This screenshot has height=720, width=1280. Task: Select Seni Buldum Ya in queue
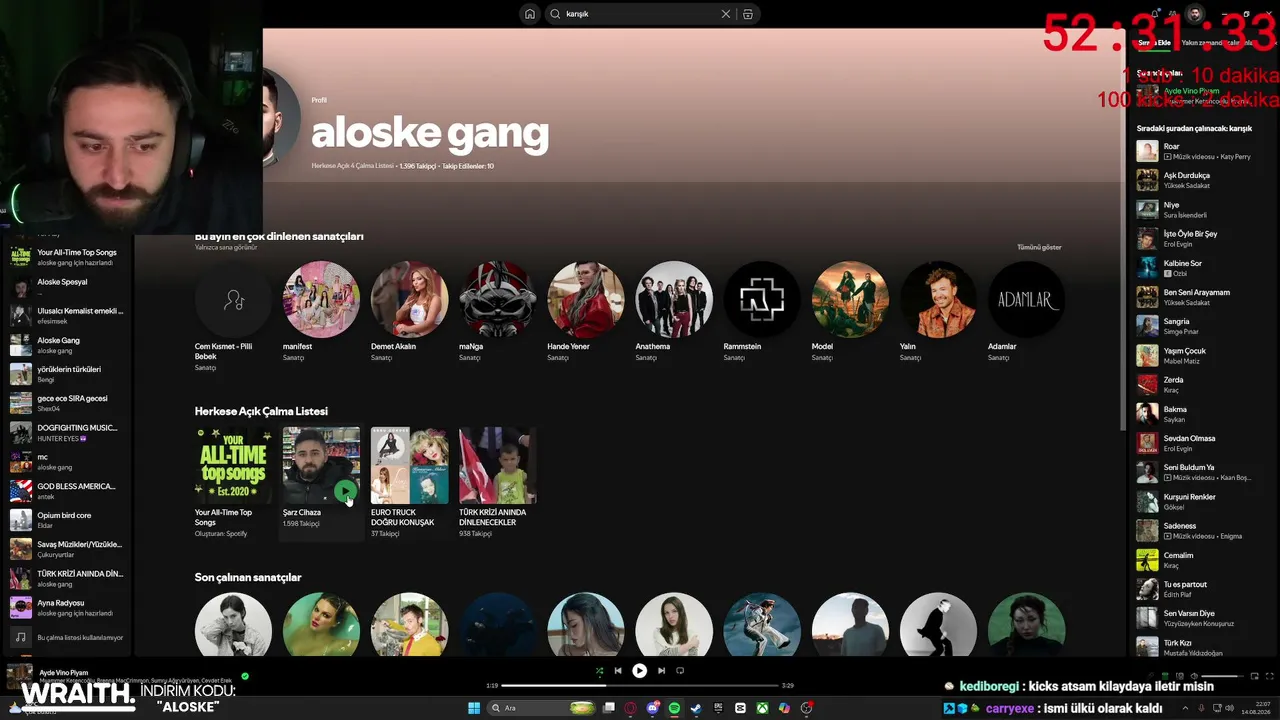(1204, 472)
